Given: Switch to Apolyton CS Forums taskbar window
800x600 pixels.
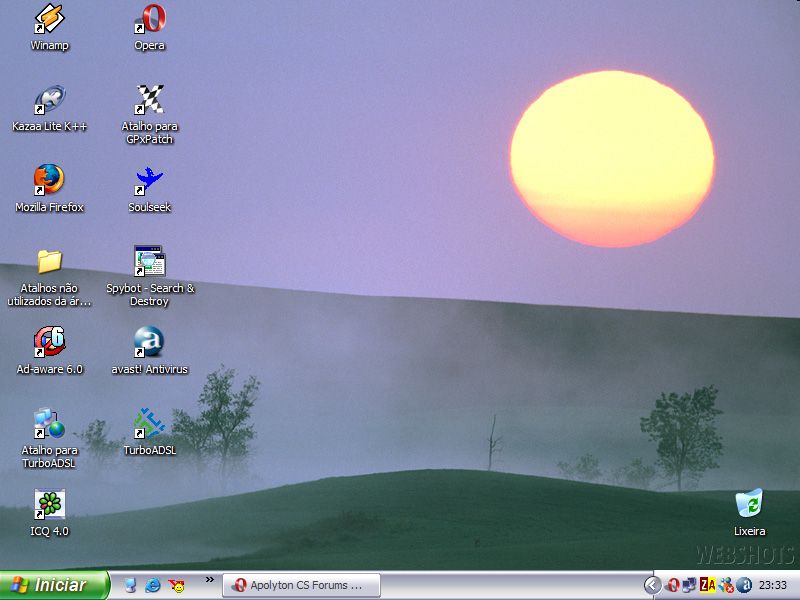Looking at the screenshot, I should pyautogui.click(x=300, y=585).
